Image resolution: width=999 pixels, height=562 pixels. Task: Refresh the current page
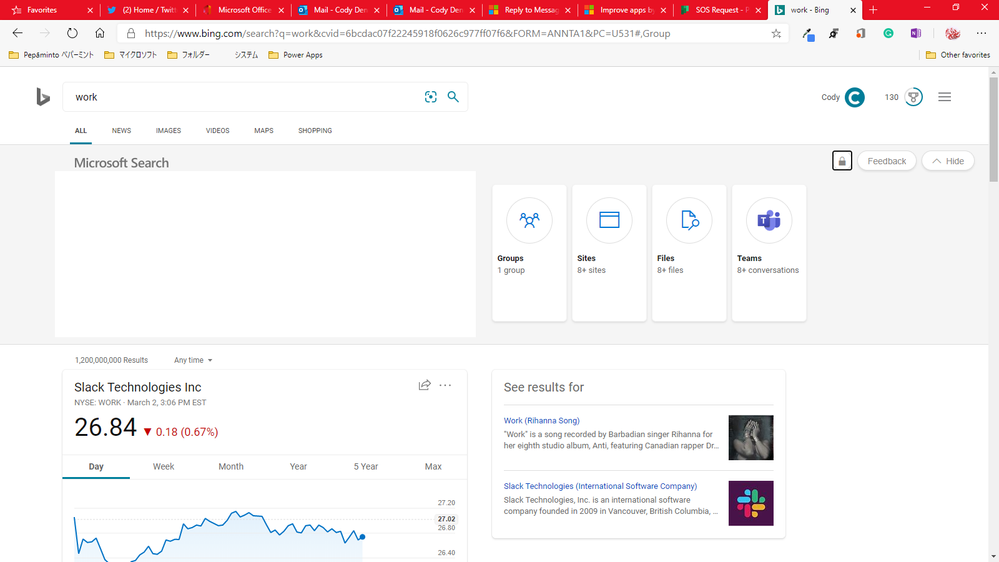coord(73,33)
